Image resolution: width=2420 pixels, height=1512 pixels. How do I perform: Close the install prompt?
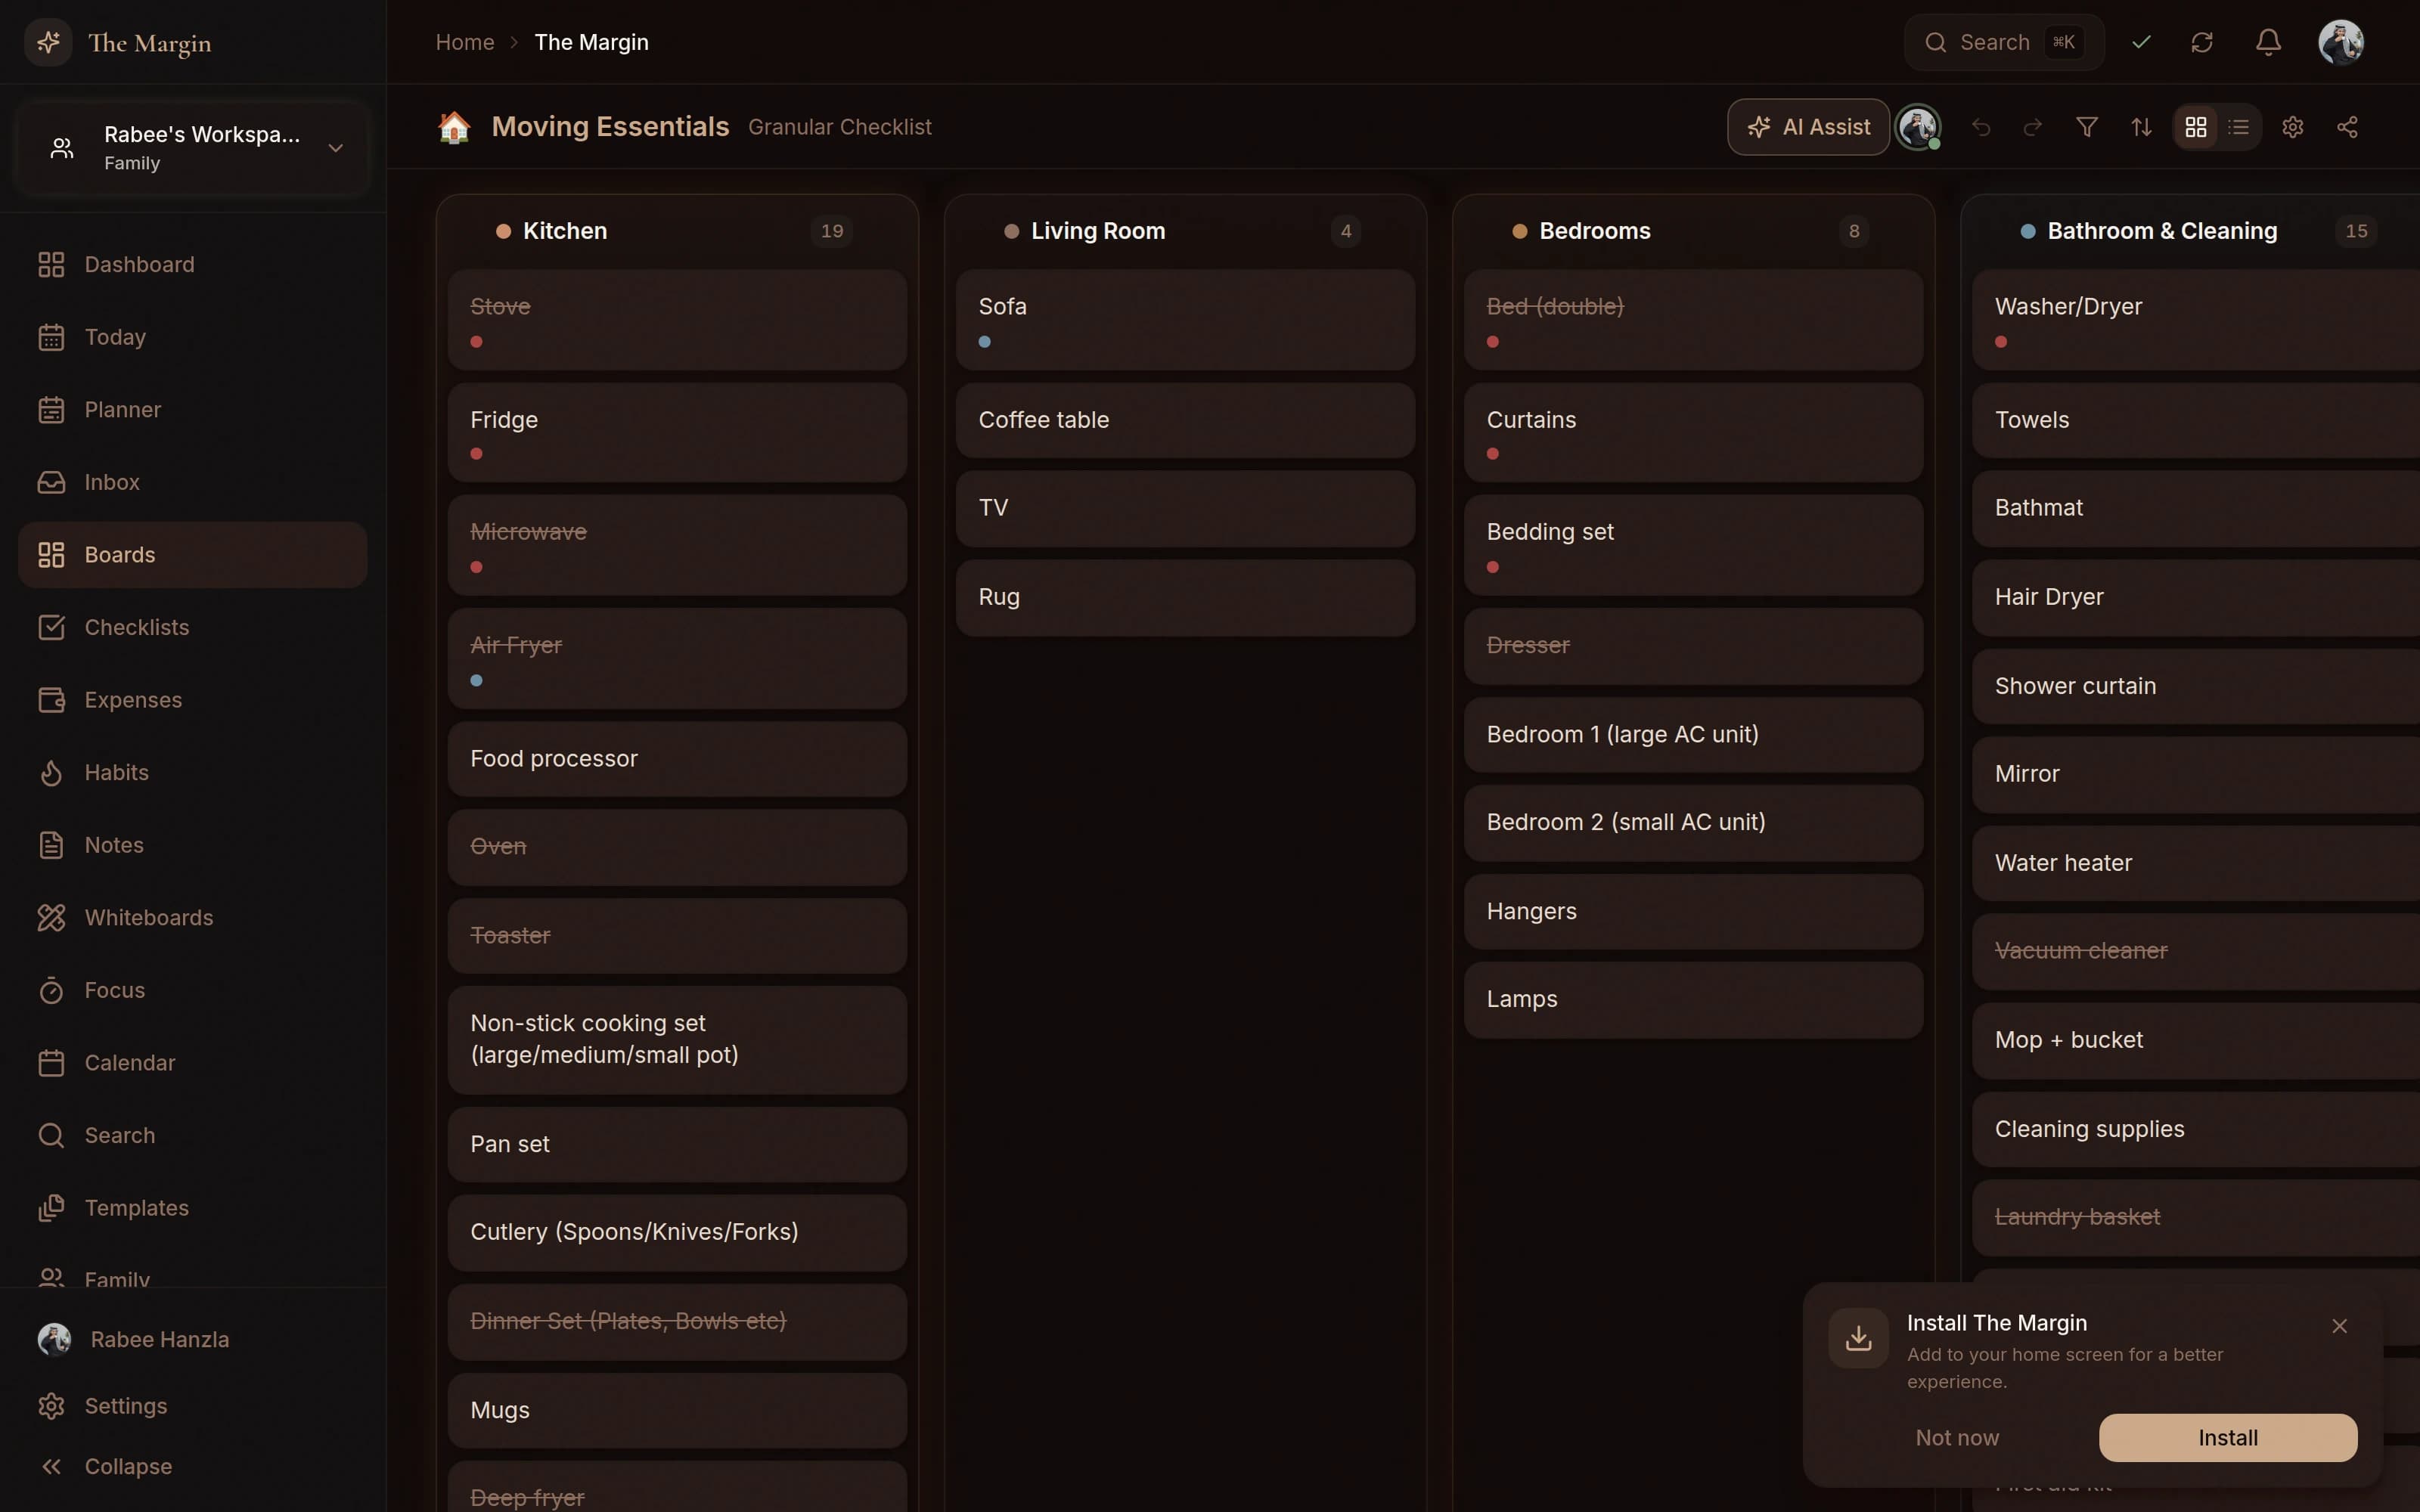(2339, 1326)
